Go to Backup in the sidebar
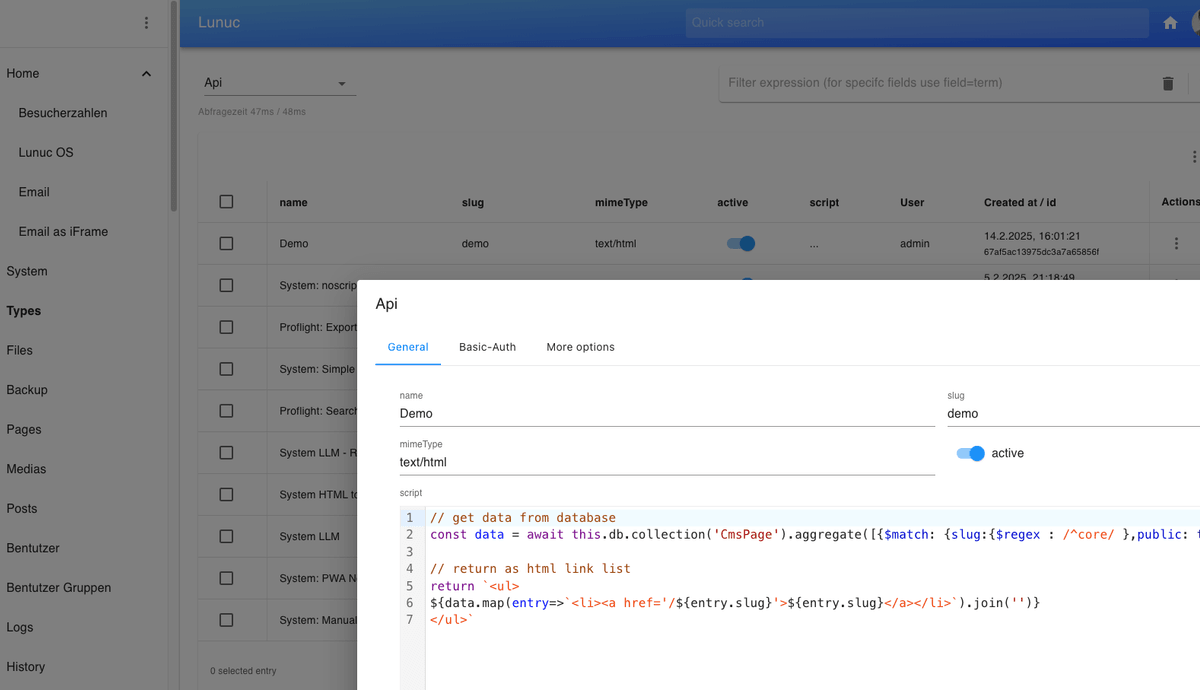The height and width of the screenshot is (690, 1200). pyautogui.click(x=27, y=390)
